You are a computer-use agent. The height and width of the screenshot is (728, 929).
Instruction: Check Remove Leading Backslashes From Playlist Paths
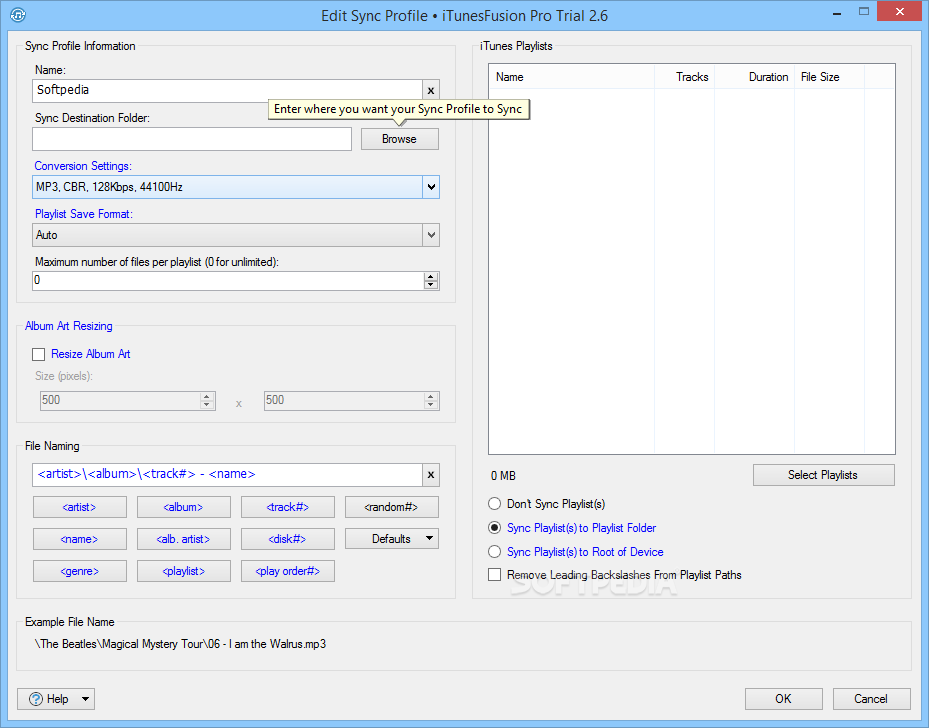[494, 575]
